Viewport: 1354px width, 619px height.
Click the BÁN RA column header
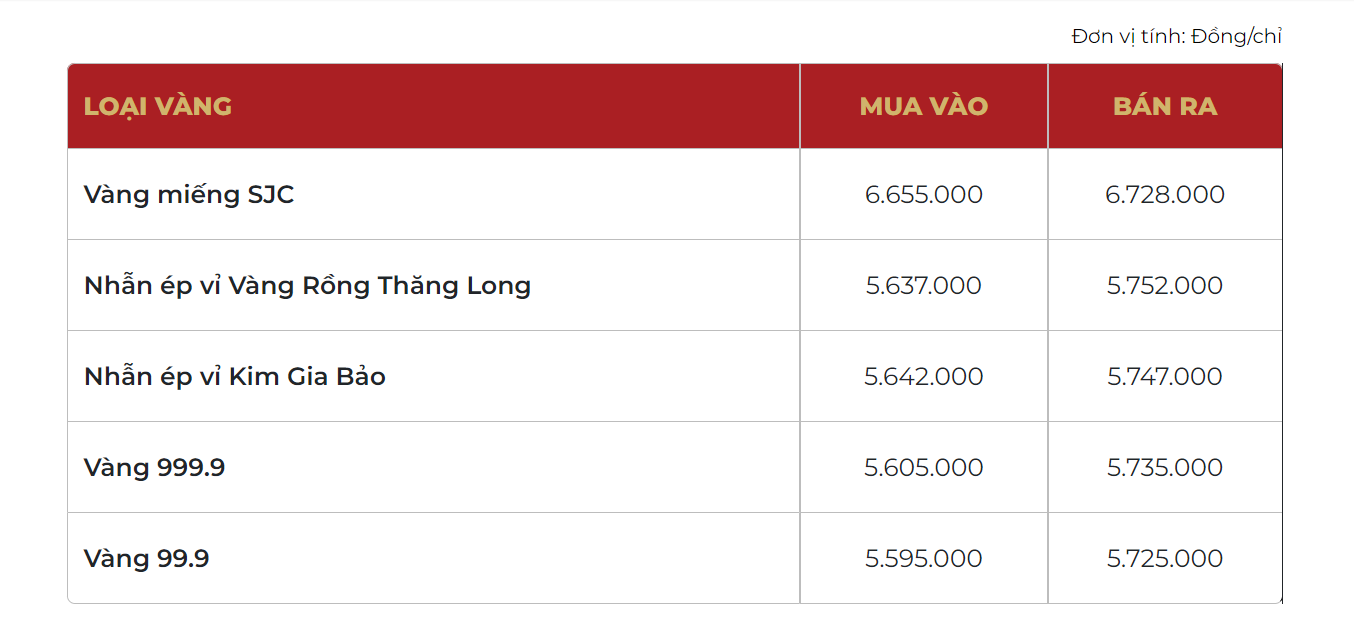coord(1165,106)
